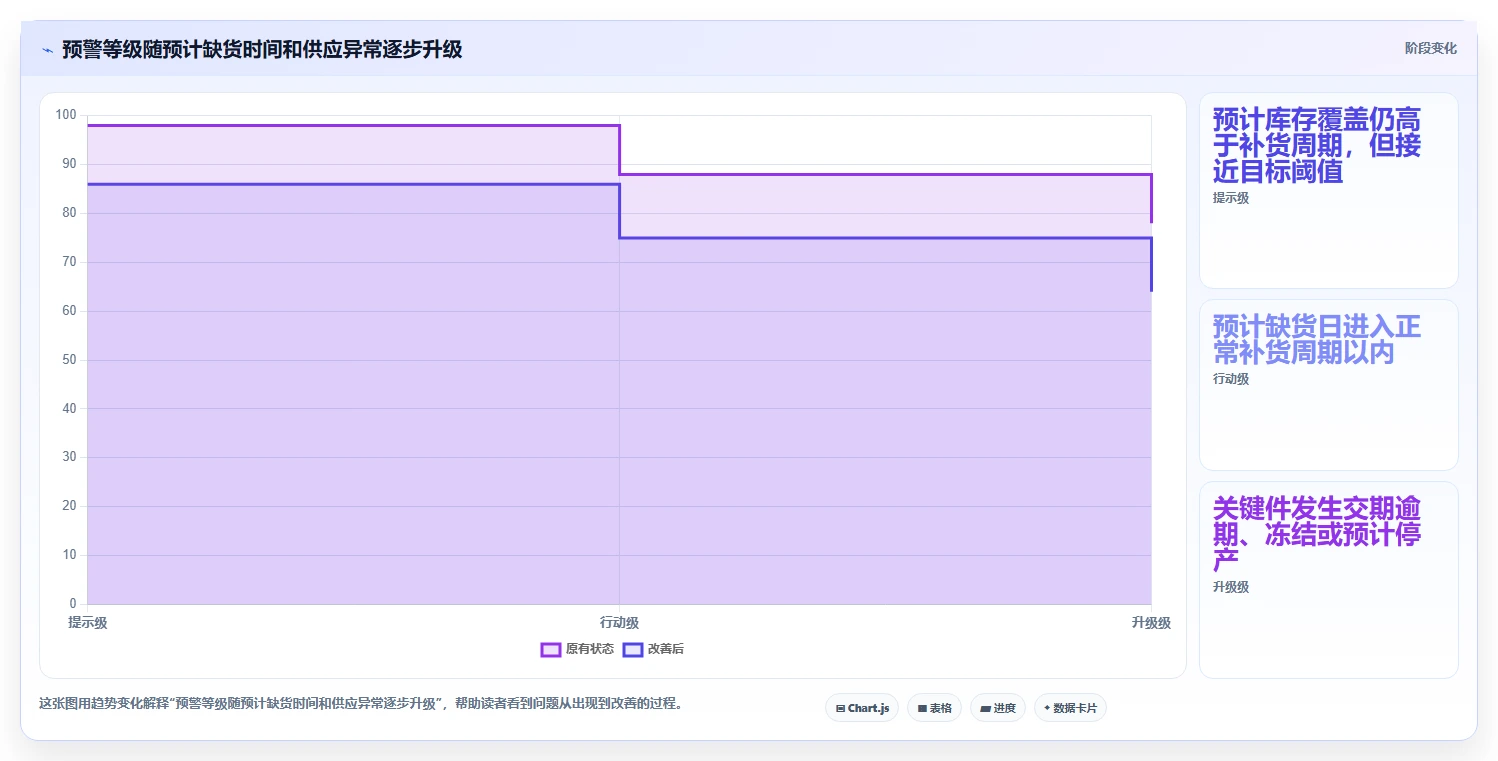Viewport: 1498px width, 761px height.
Task: Click the chart title 预警等级随预计缺货时间和供应异常逐步升级
Action: pyautogui.click(x=262, y=49)
